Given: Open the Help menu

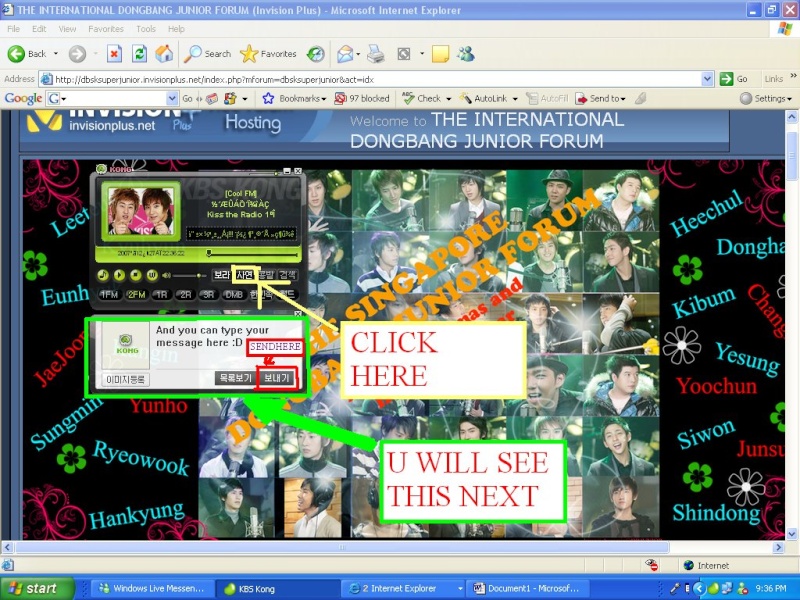Looking at the screenshot, I should point(176,29).
